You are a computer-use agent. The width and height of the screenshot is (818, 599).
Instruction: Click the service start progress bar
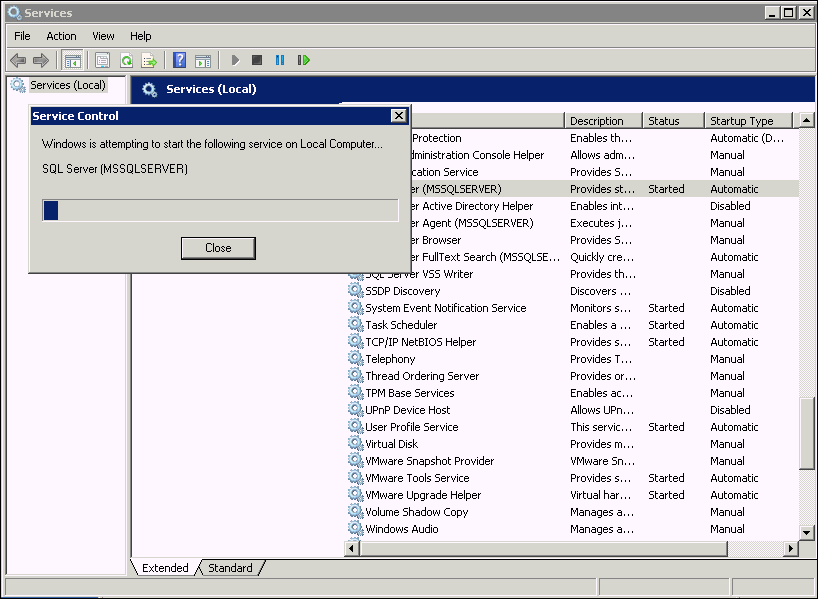(220, 210)
